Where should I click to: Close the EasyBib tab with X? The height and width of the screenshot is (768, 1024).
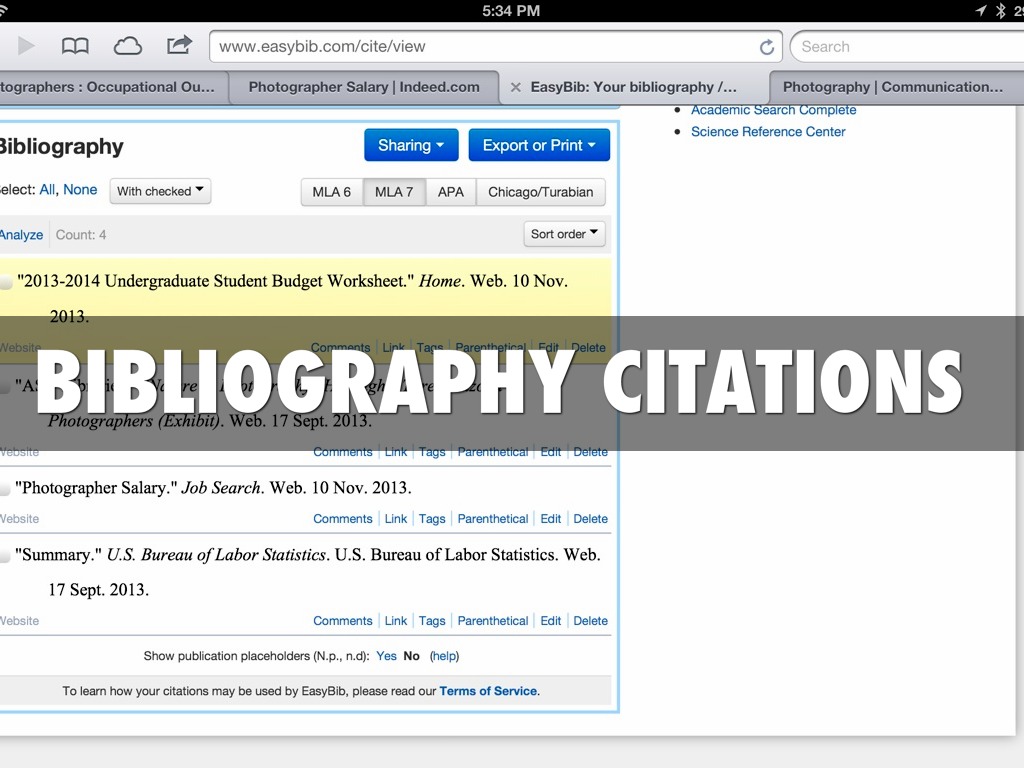click(516, 87)
